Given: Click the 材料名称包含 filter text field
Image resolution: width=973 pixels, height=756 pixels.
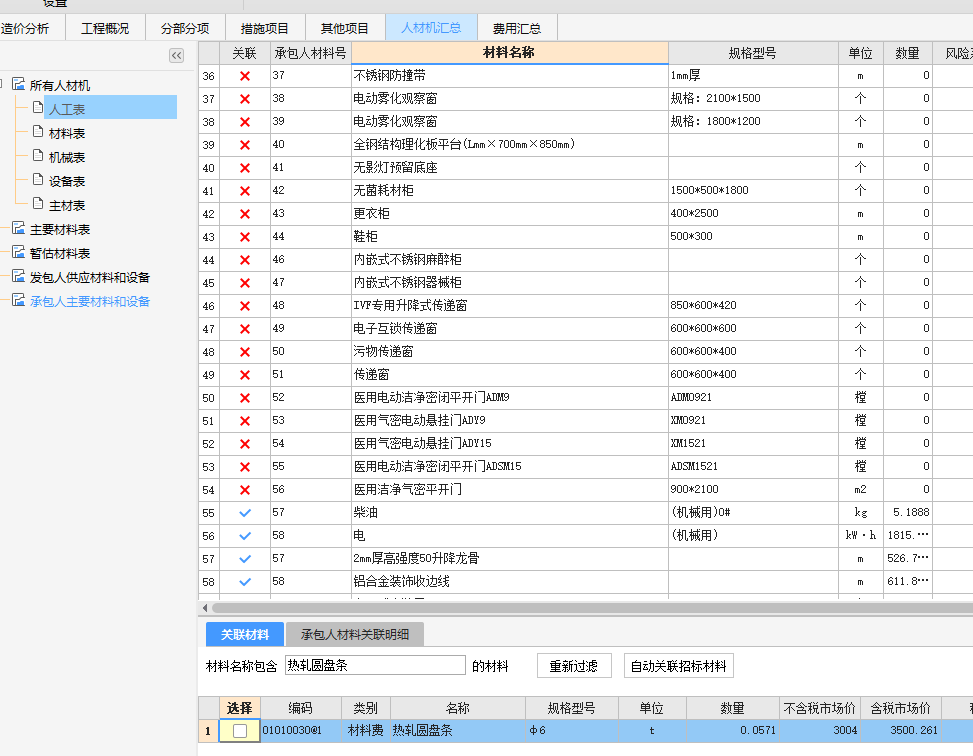Looking at the screenshot, I should [x=375, y=665].
